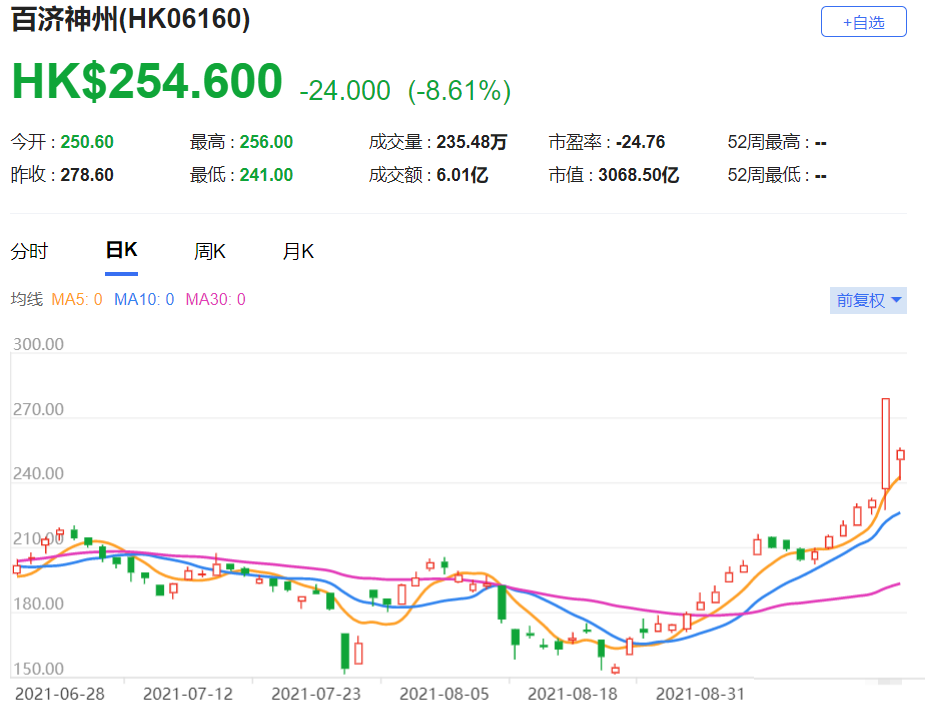
Task: Click the MA5 legend label
Action: point(77,300)
